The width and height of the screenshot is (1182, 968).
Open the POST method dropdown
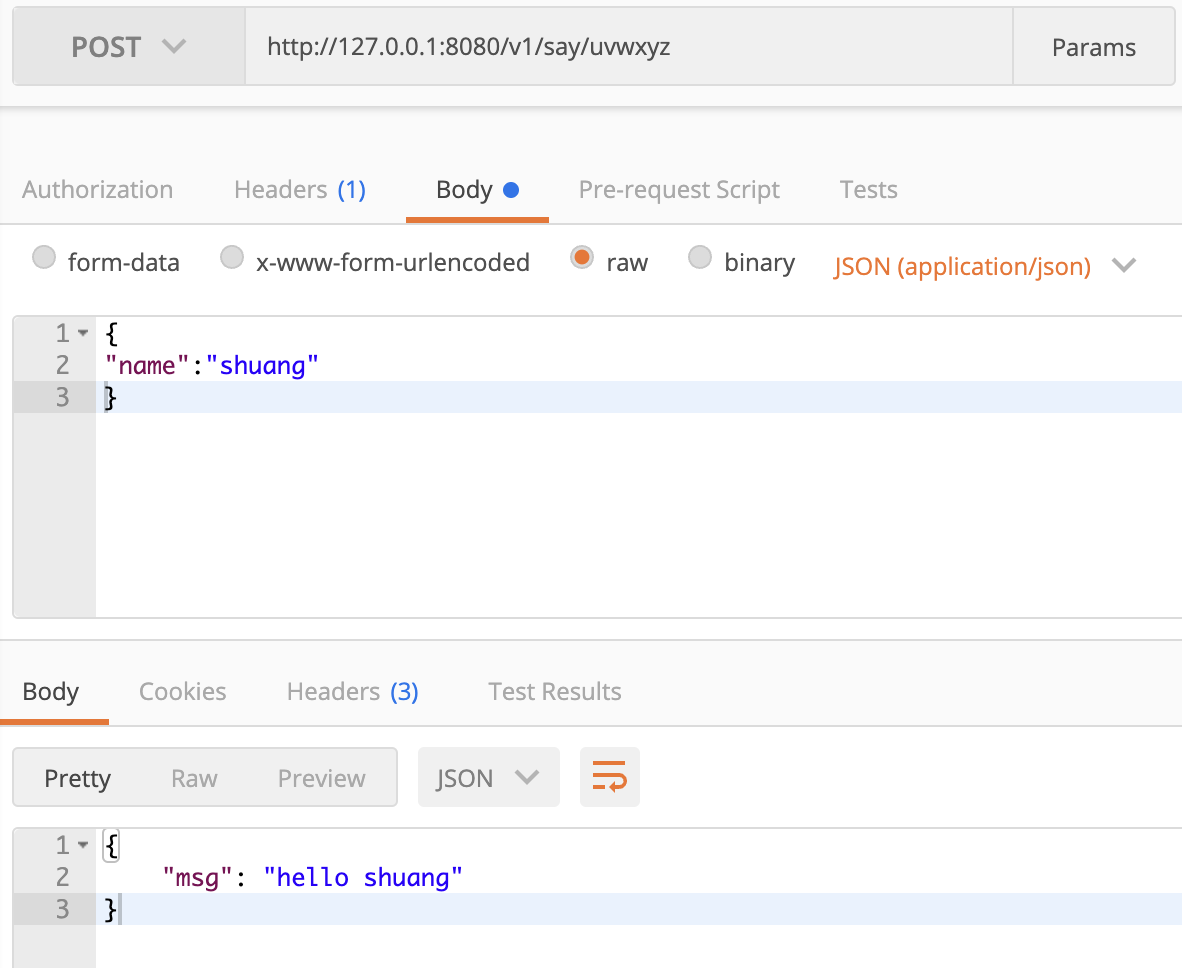click(128, 47)
